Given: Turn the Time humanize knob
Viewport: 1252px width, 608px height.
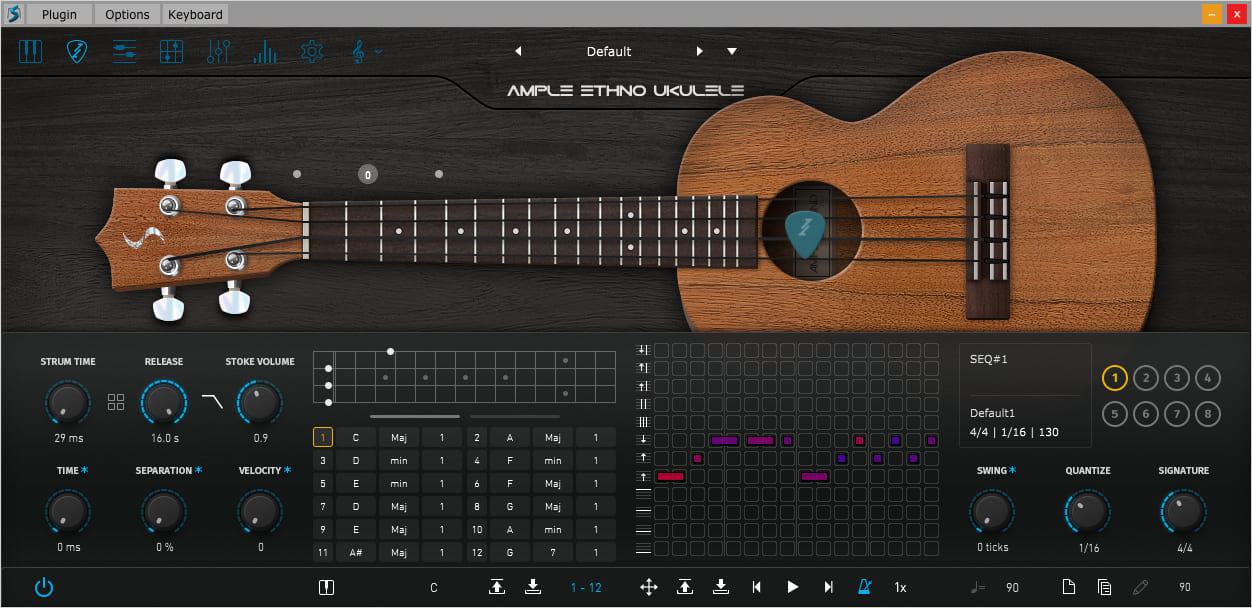Looking at the screenshot, I should 68,511.
